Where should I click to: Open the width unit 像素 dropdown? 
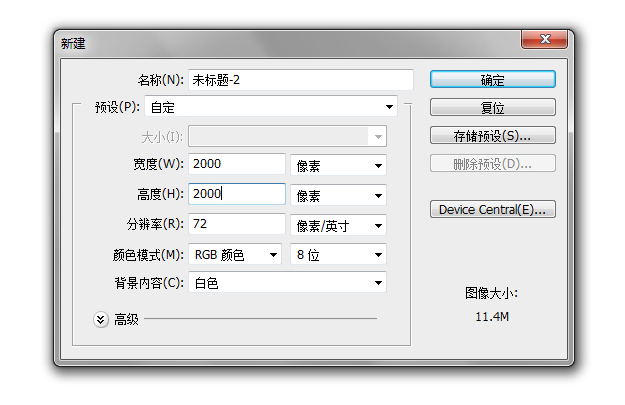coord(338,165)
